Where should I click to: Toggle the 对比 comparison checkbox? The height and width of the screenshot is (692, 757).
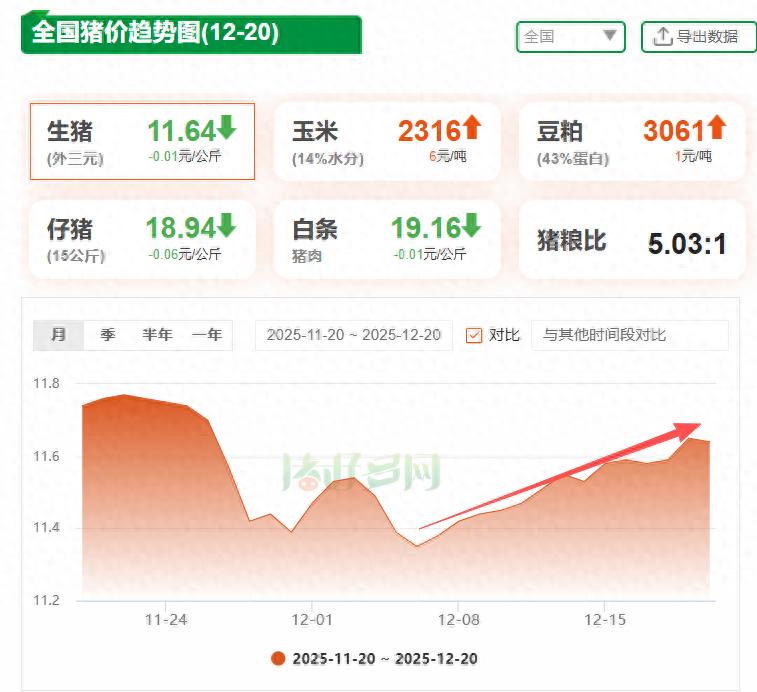[474, 335]
